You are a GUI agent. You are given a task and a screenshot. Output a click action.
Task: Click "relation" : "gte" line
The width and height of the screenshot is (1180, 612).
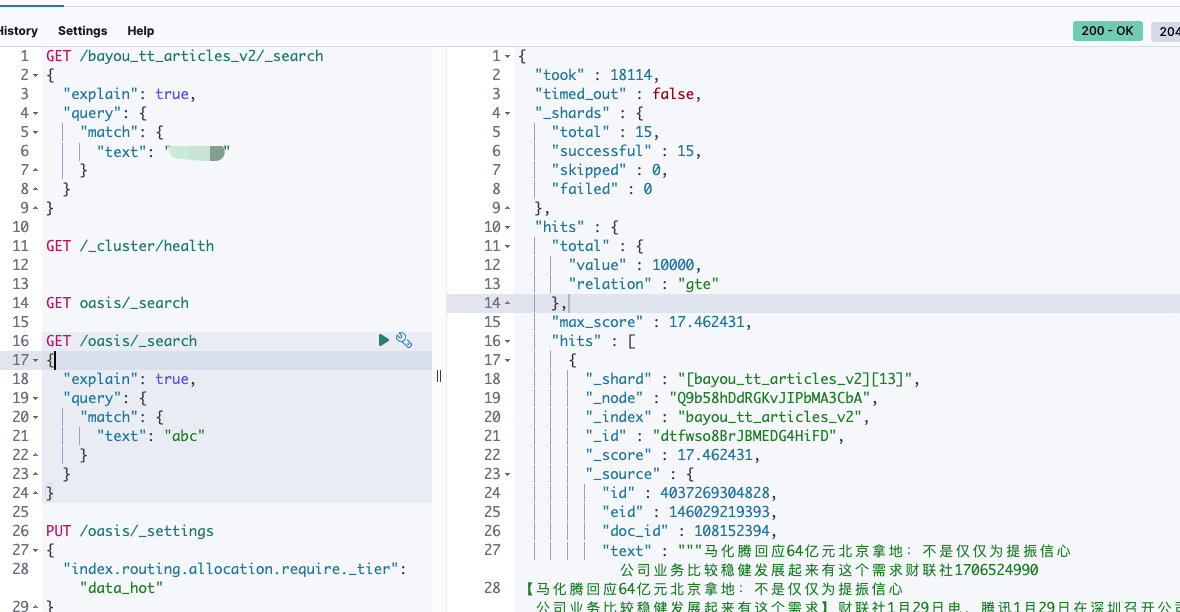[643, 284]
